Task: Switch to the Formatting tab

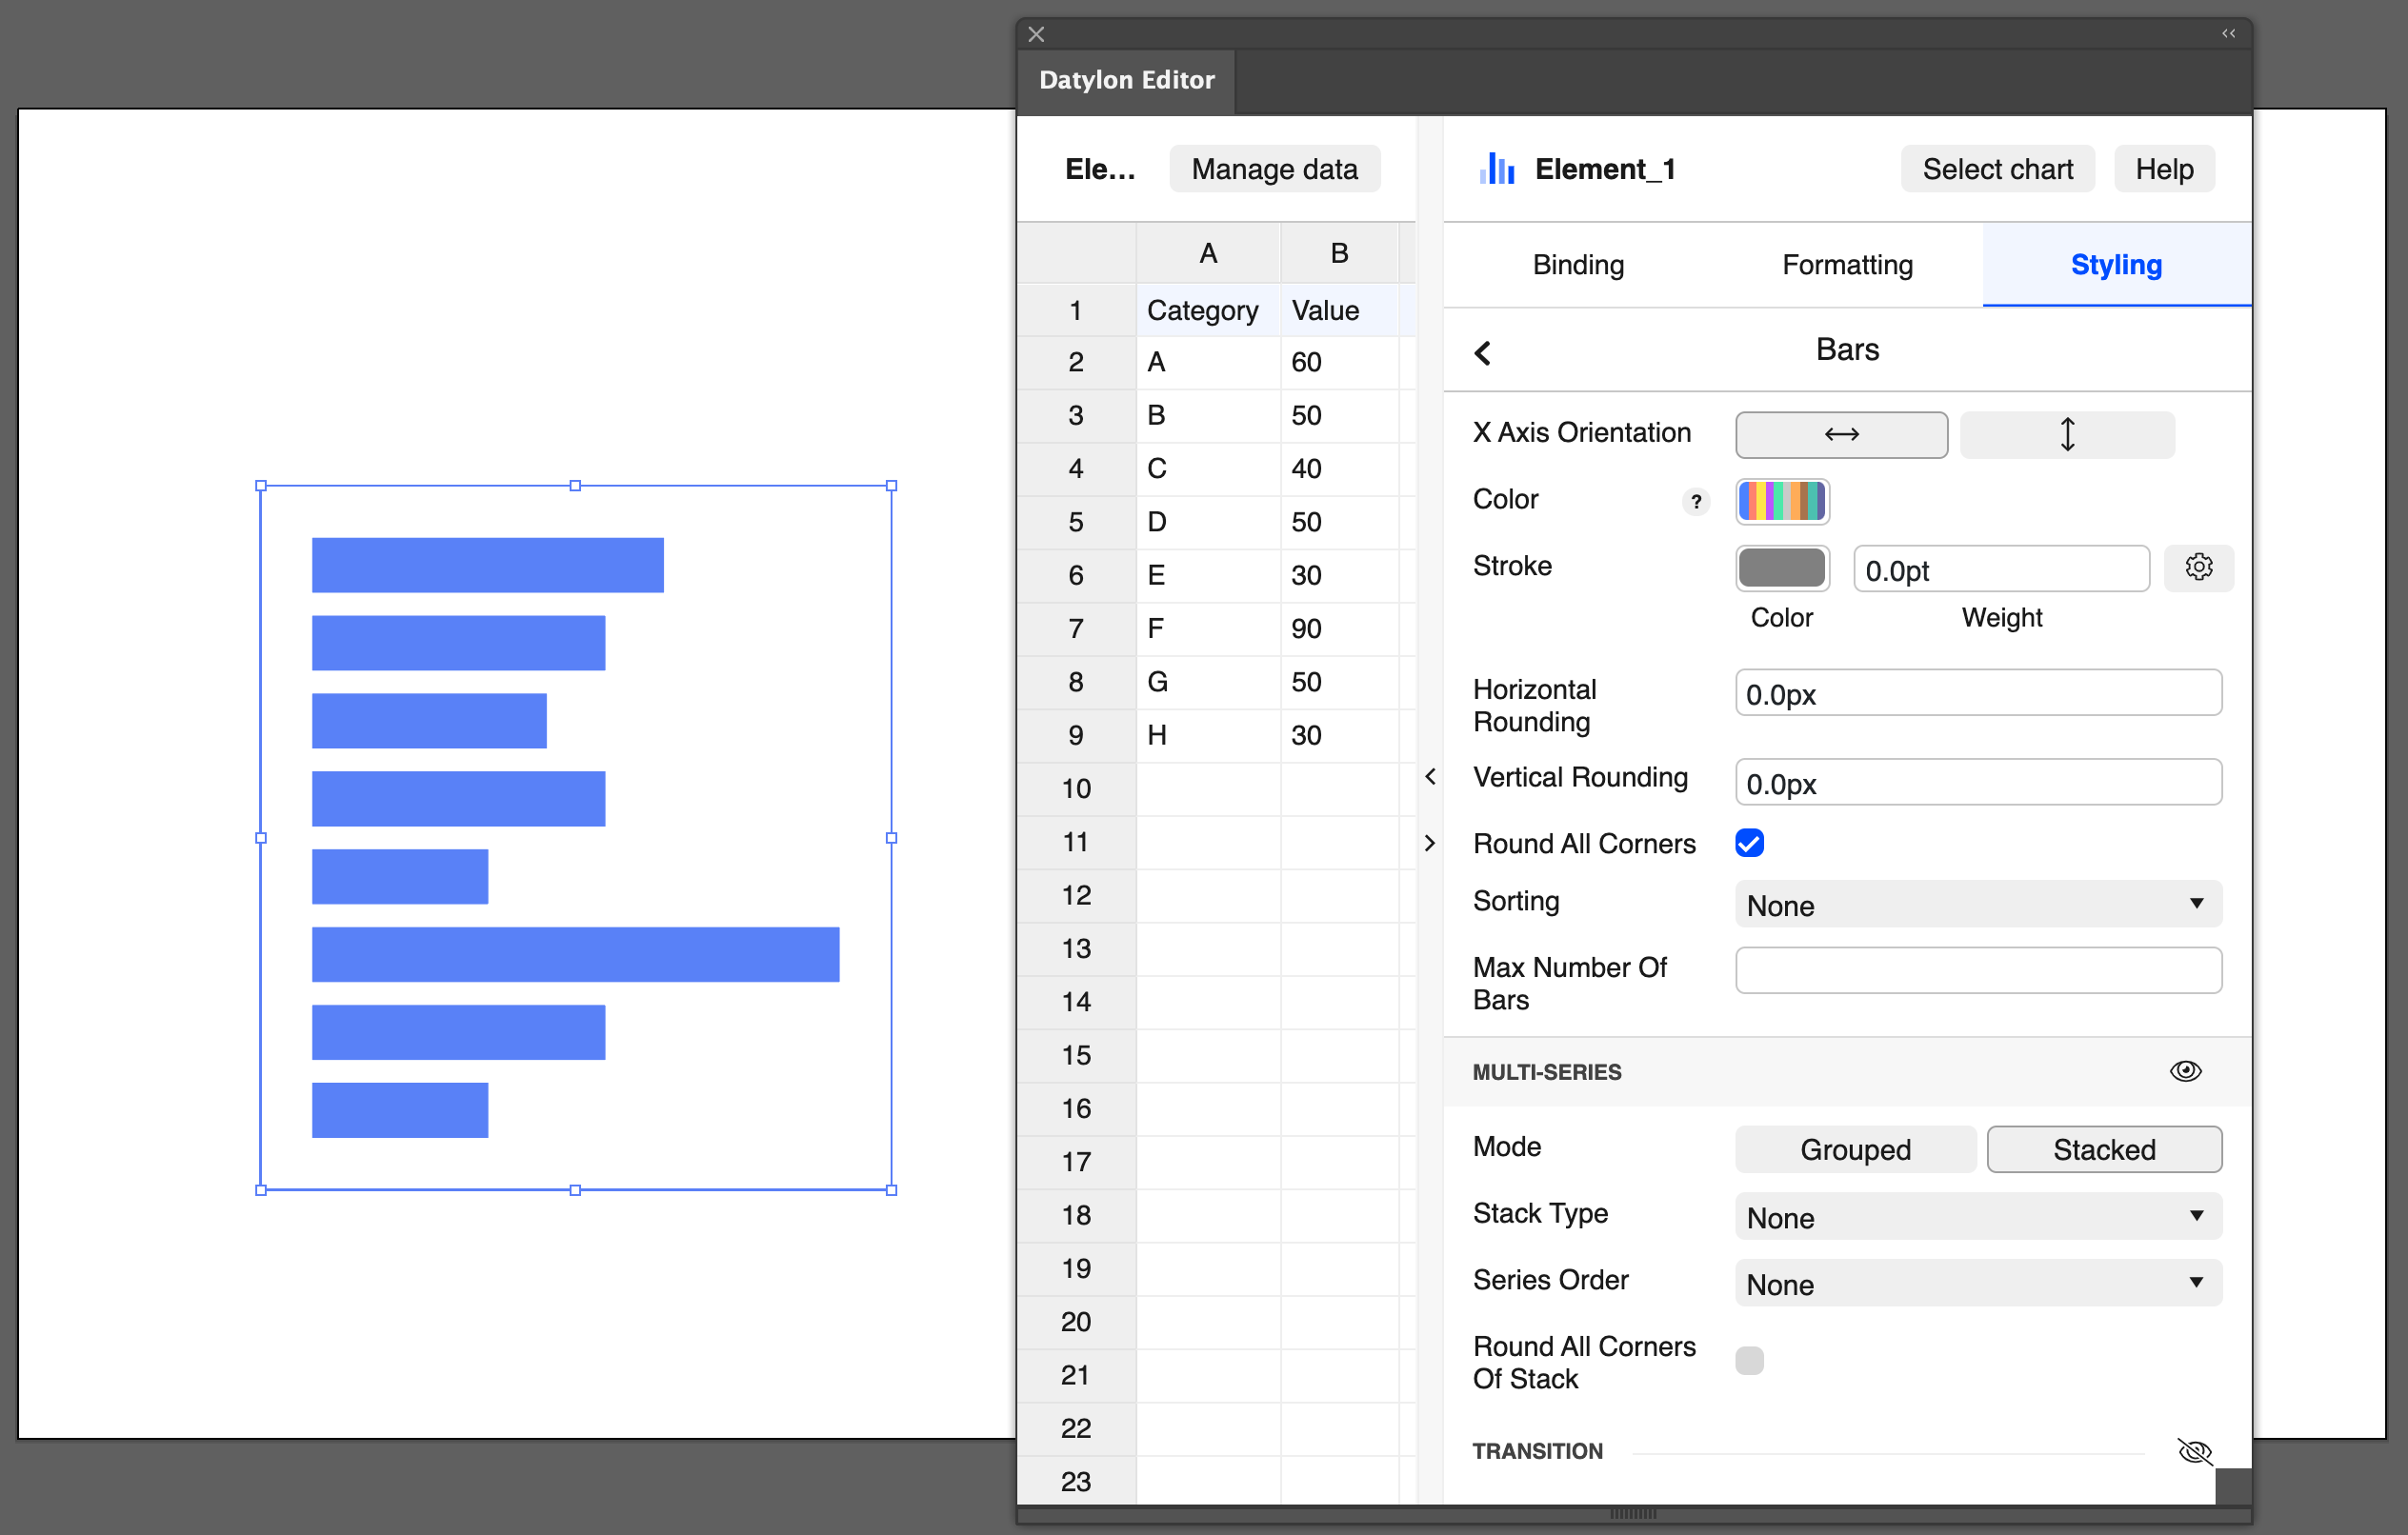Action: tap(1846, 265)
